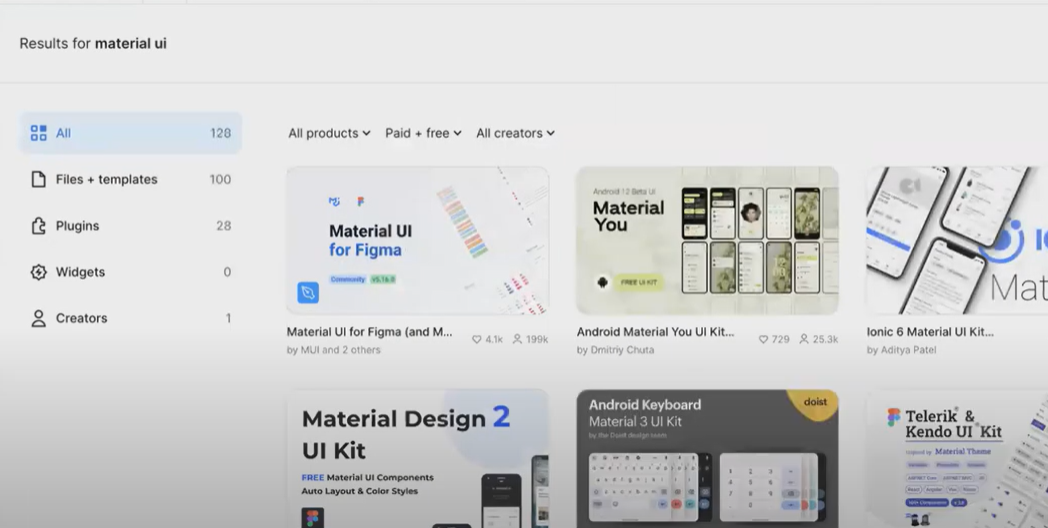
Task: Open Android Keyboard Material 3 UI Kit thumbnail
Action: click(707, 458)
